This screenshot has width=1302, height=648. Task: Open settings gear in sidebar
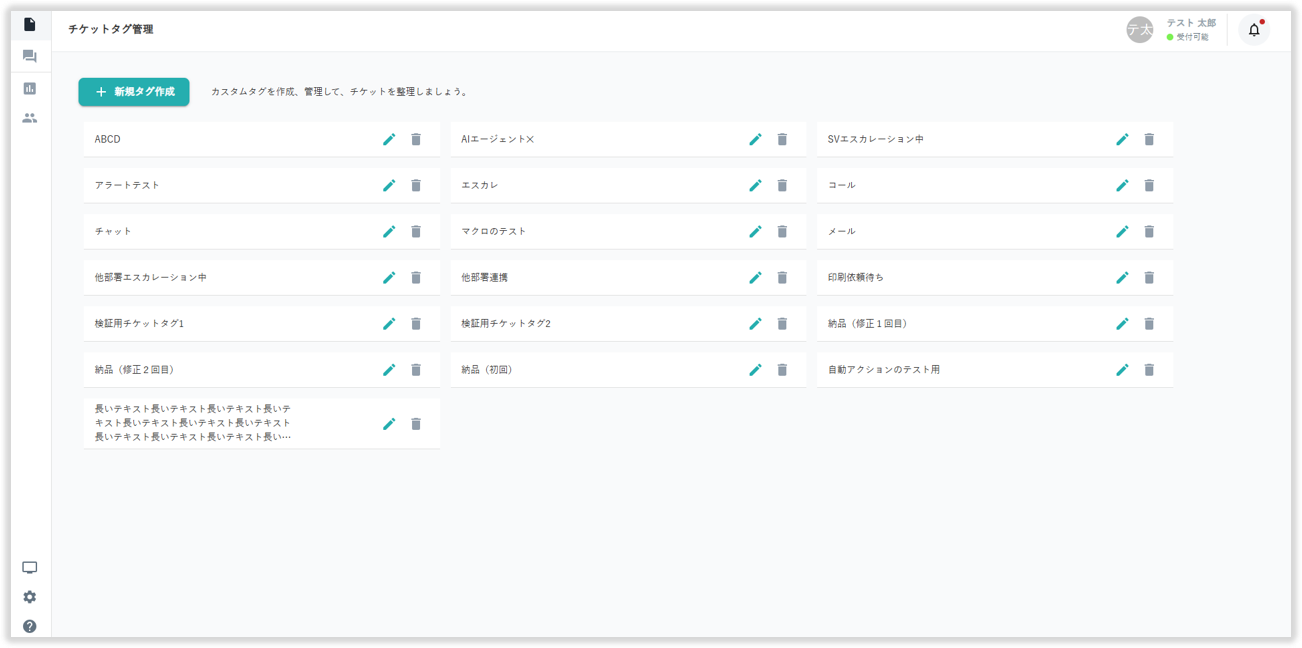click(30, 597)
